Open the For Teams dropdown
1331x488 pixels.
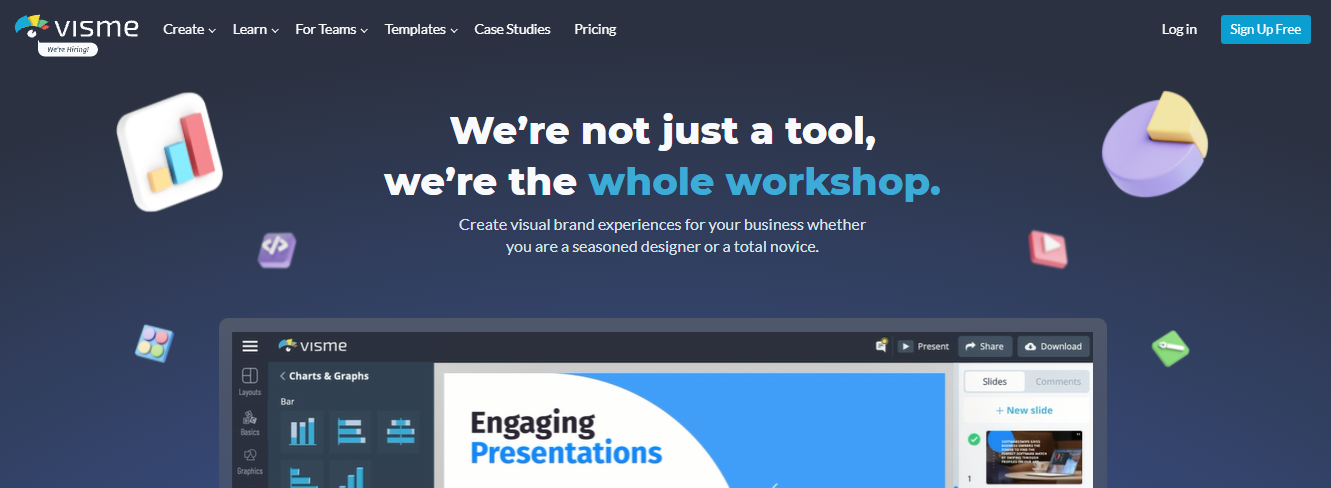(331, 29)
